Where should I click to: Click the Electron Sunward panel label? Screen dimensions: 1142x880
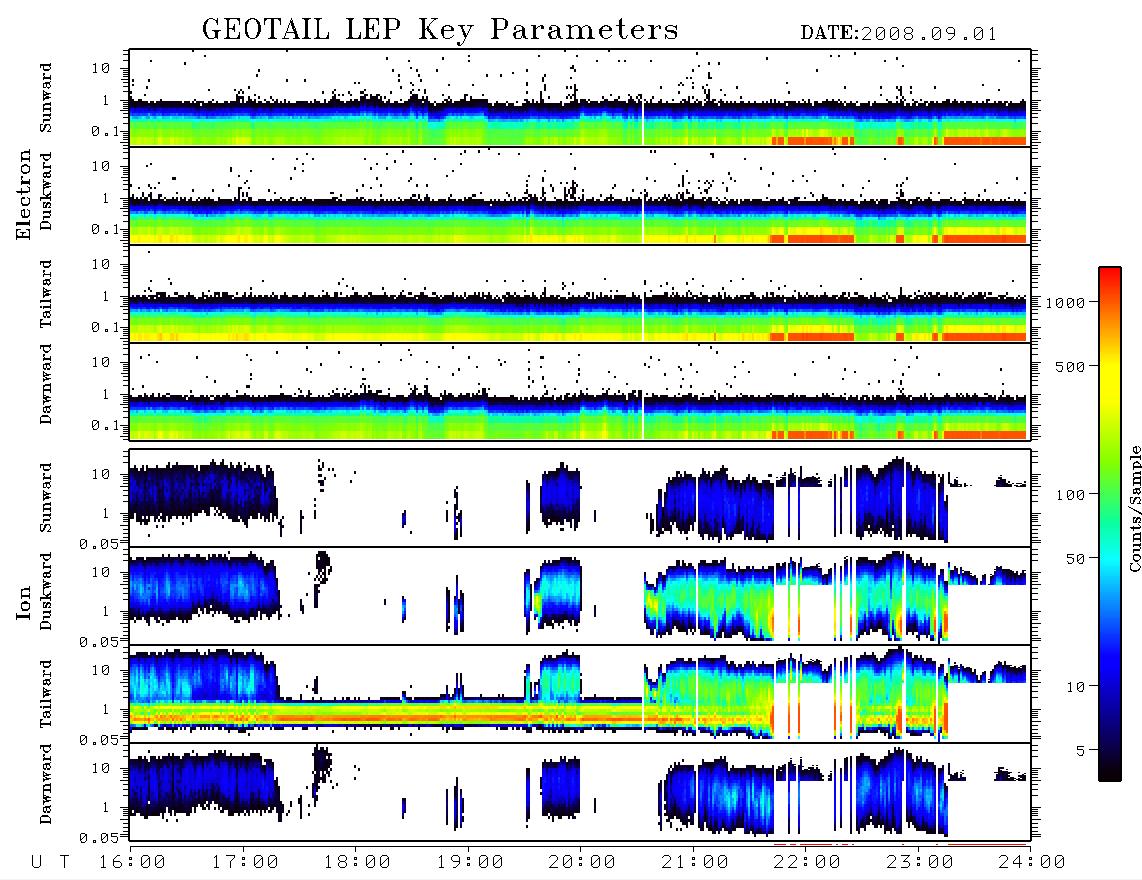click(47, 98)
